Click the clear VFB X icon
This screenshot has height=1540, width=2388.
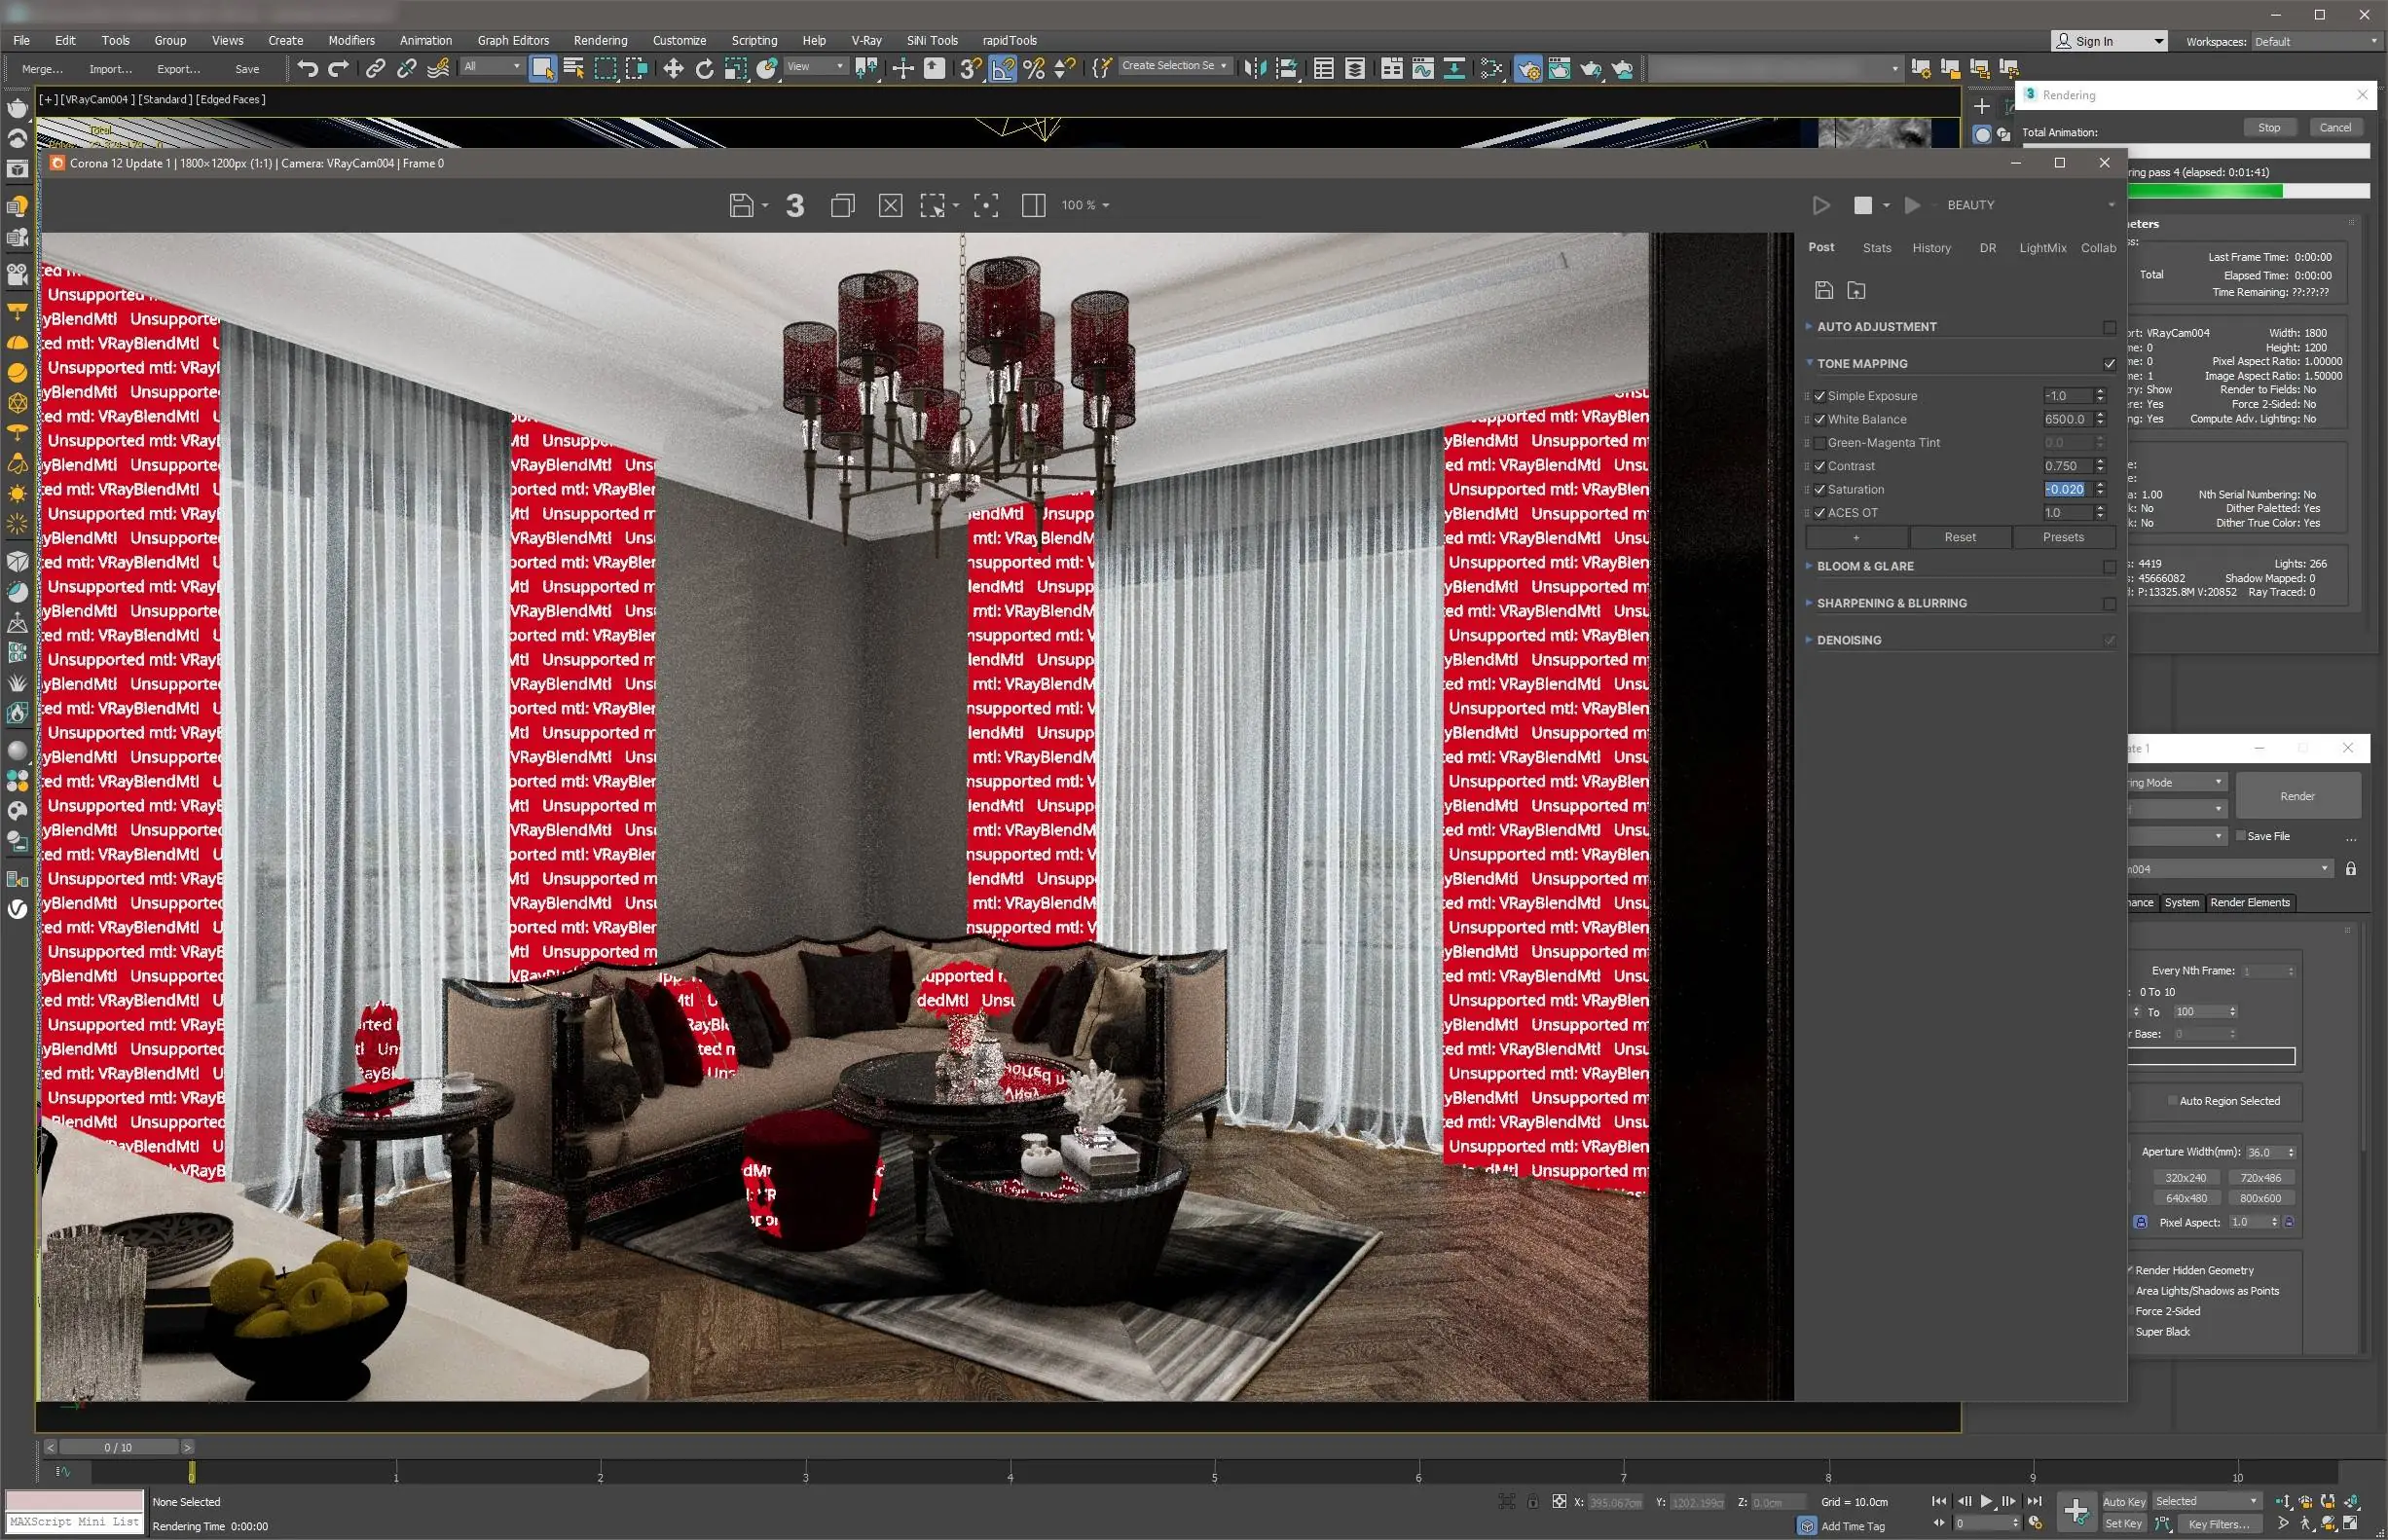tap(890, 205)
